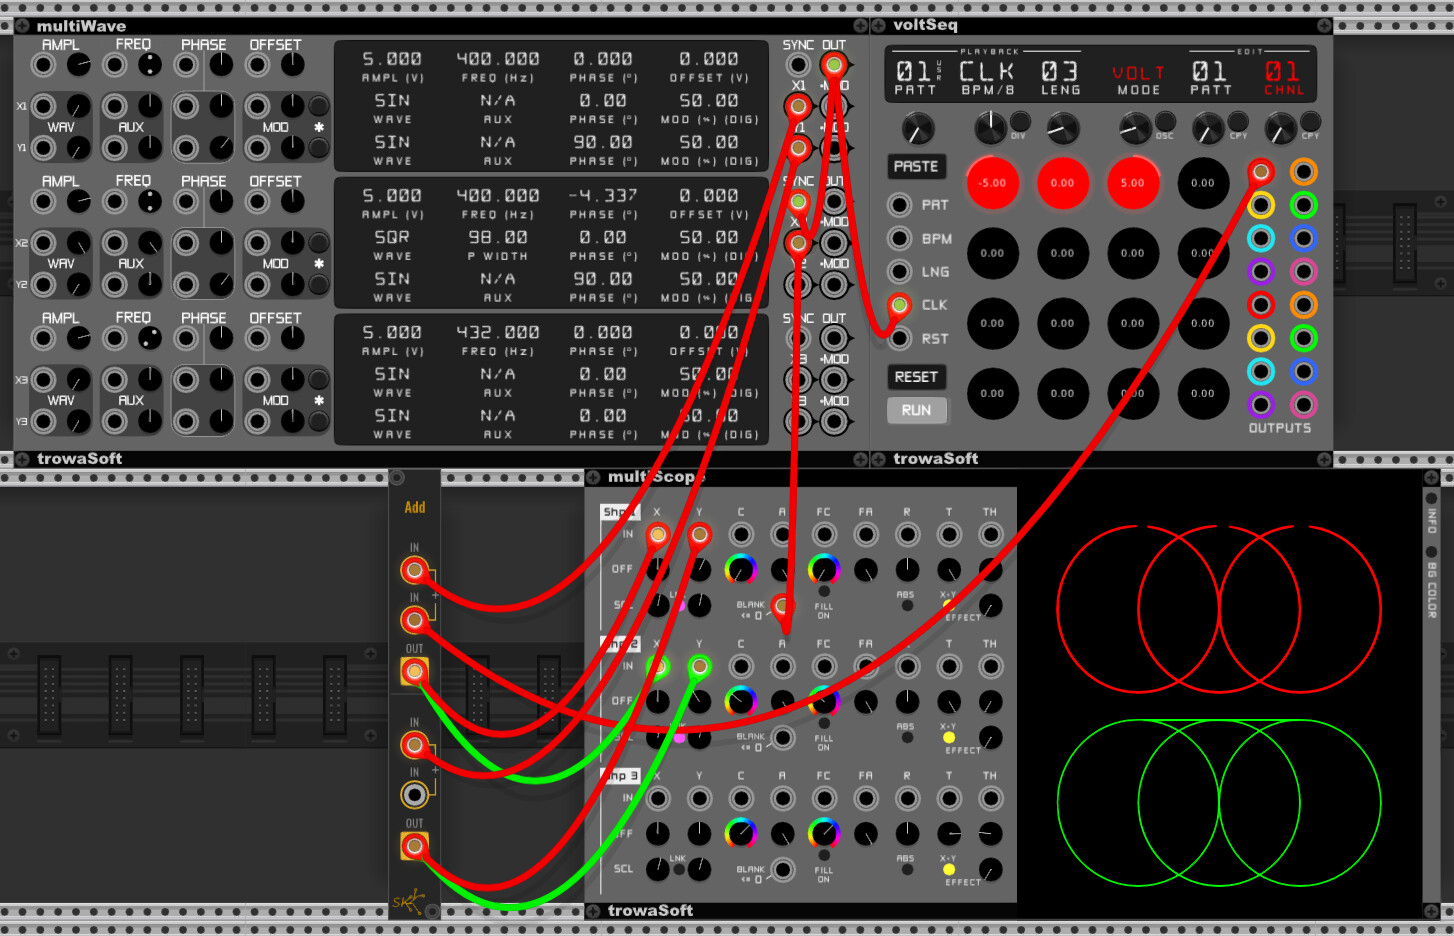Image resolution: width=1454 pixels, height=936 pixels.
Task: Click the Shp 1 rainbow FC fill color knob
Action: 824,569
